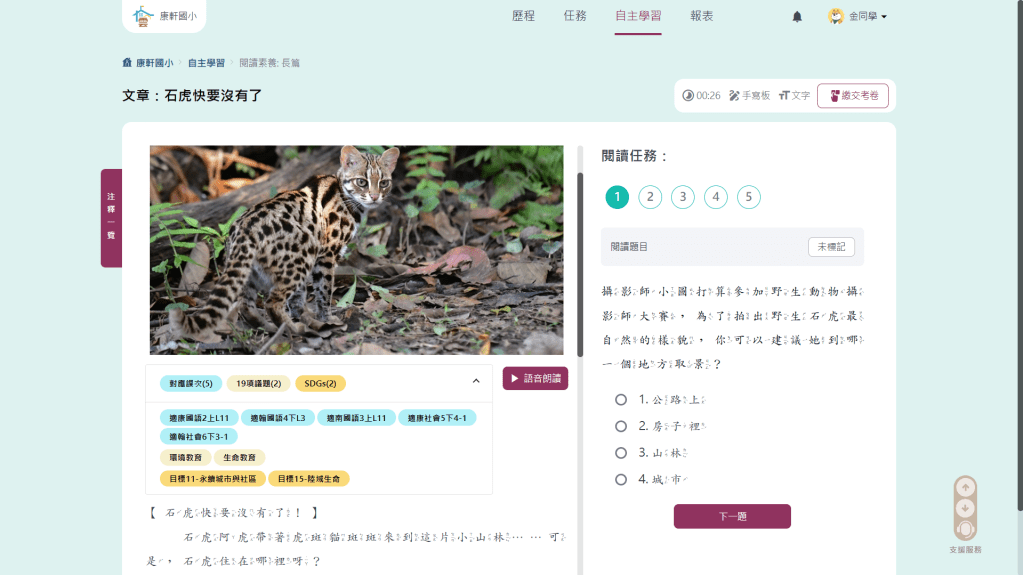The height and width of the screenshot is (575, 1023).
Task: Open the 金同學 user account dropdown
Action: coord(857,17)
